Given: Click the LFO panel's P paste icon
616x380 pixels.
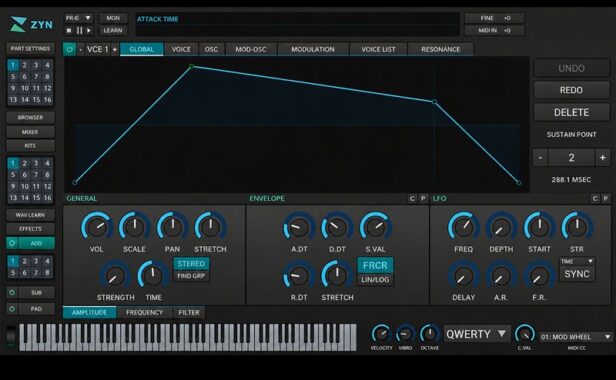Looking at the screenshot, I should click(605, 198).
